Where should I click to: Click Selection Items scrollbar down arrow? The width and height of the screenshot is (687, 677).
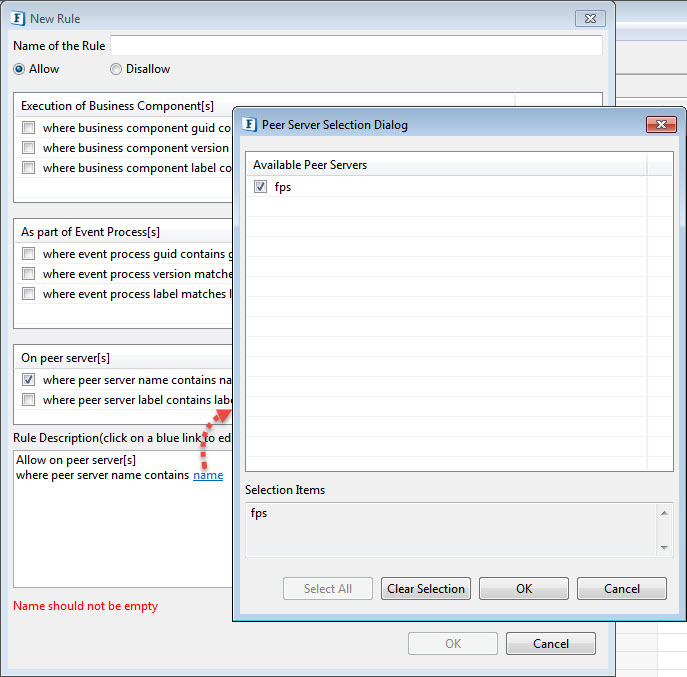pos(664,547)
